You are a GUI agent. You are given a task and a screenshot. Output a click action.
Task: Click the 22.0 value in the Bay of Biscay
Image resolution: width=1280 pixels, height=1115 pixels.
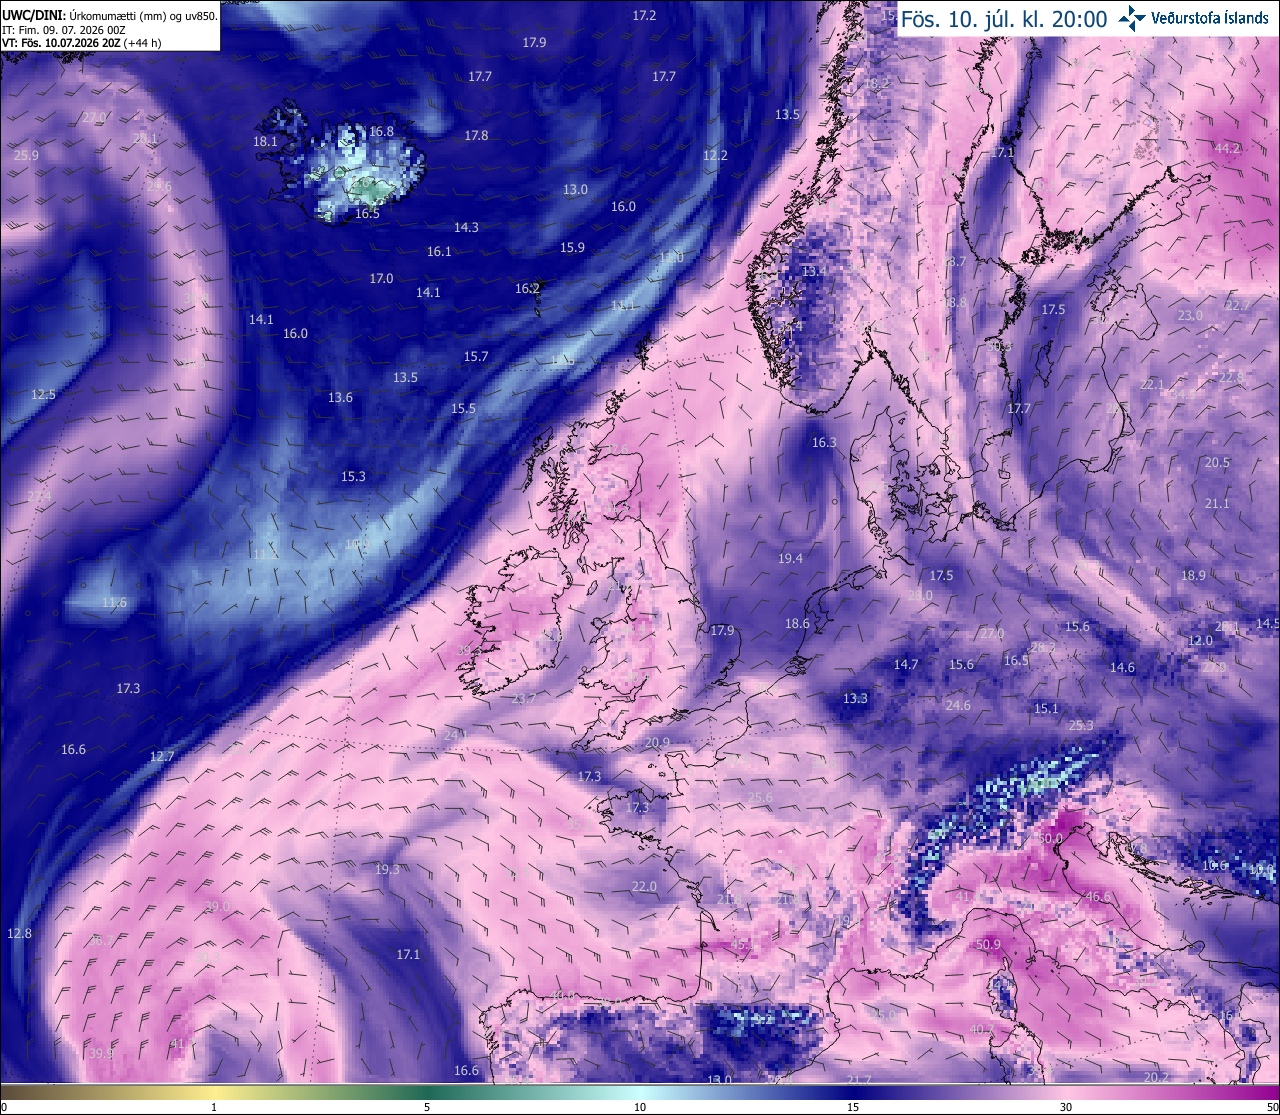tap(644, 886)
